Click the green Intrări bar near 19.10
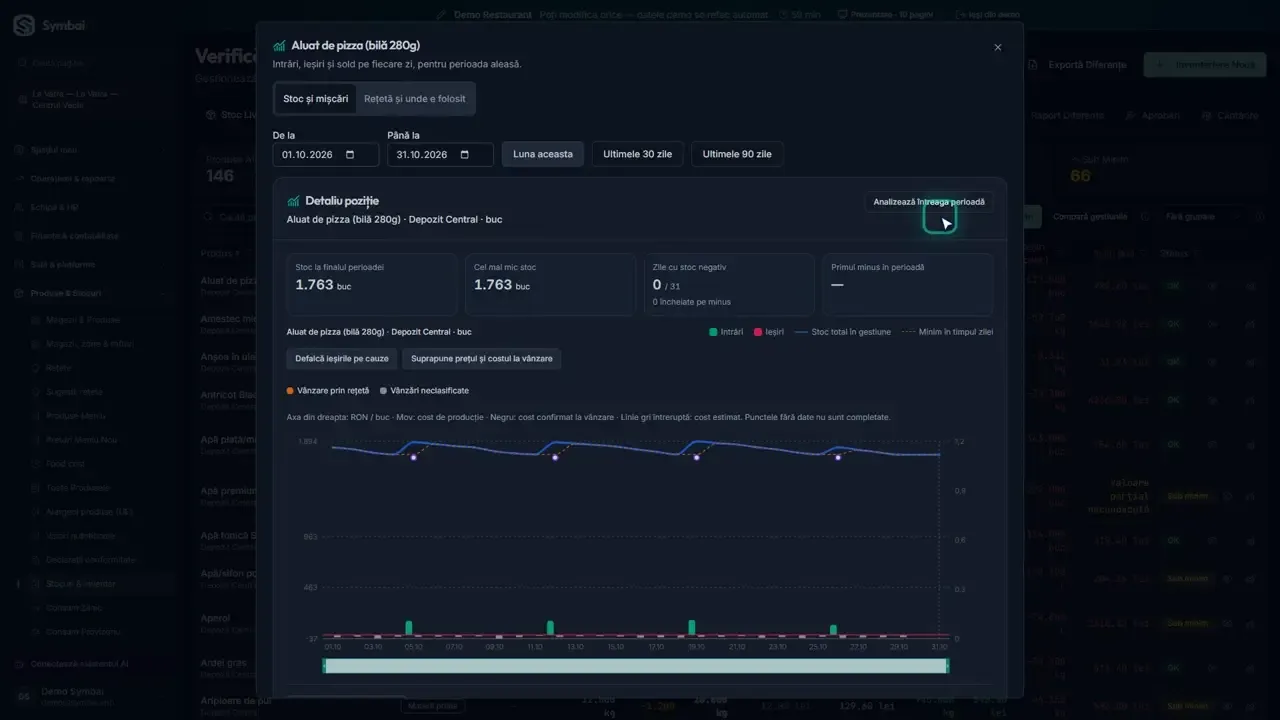1280x720 pixels. tap(692, 627)
